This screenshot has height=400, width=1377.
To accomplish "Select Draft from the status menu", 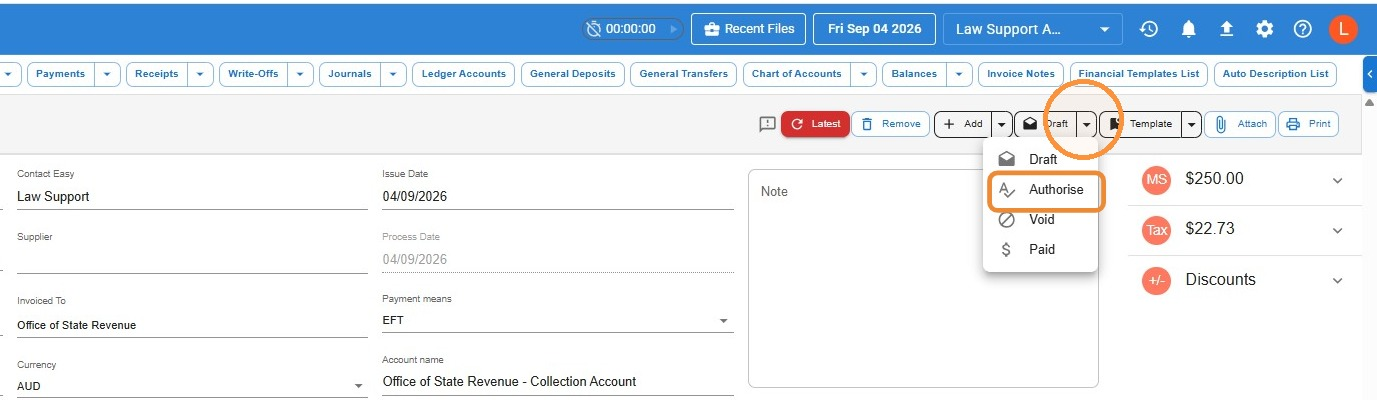I will point(1040,159).
